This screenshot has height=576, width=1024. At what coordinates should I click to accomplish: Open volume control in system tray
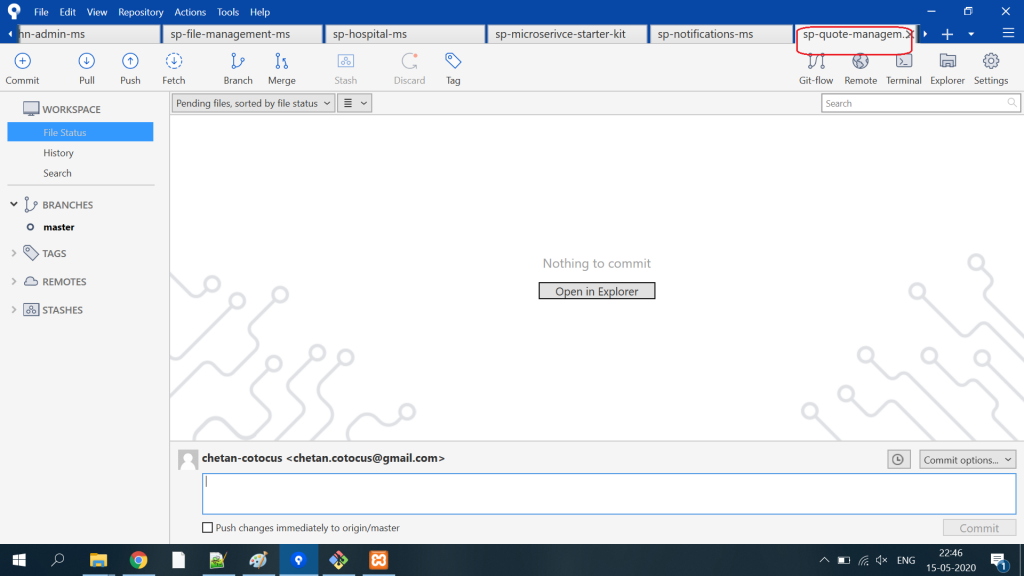click(882, 560)
